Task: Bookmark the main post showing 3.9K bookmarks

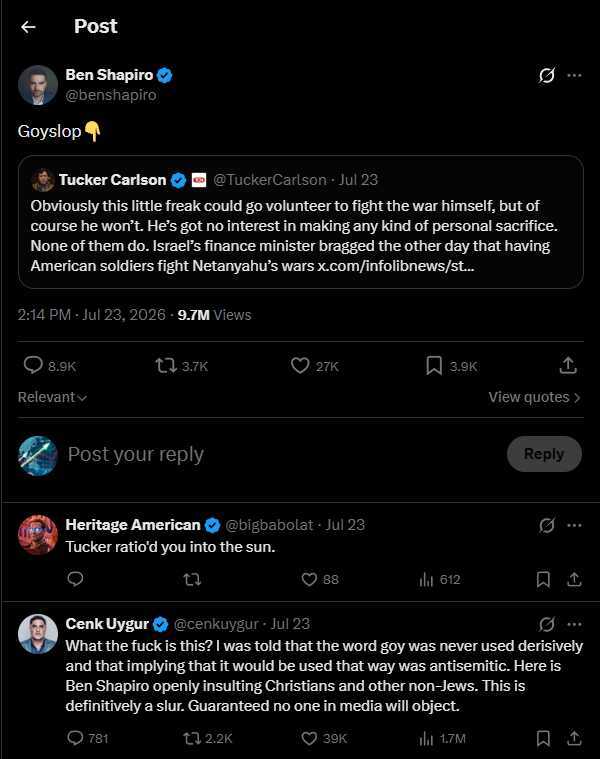Action: [434, 365]
